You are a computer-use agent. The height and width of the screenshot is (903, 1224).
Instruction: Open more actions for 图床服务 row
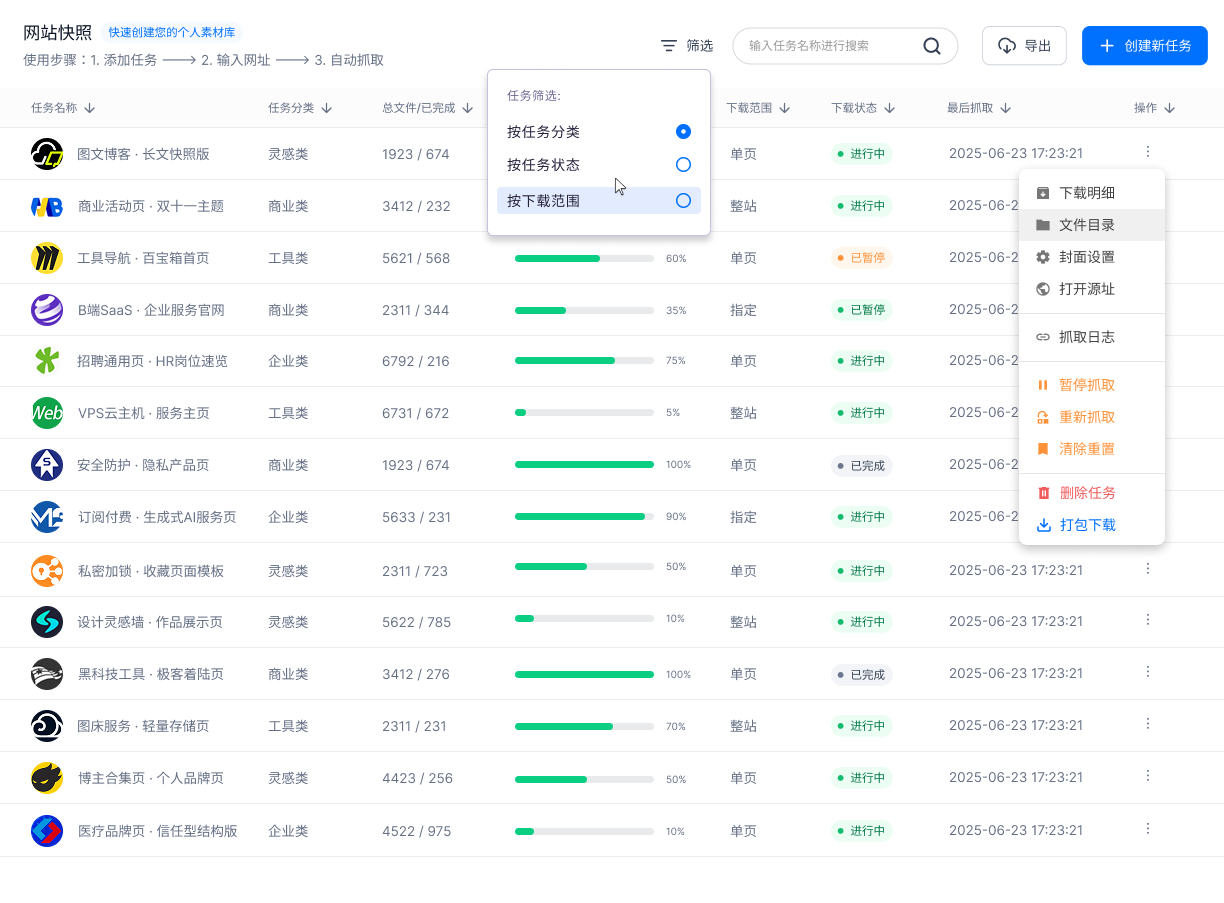[x=1148, y=723]
